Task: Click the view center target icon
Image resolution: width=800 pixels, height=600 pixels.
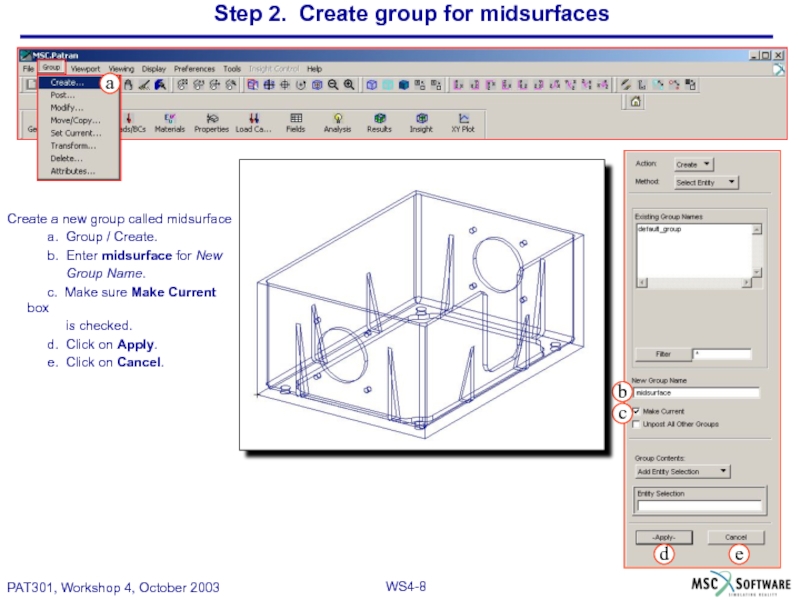Action: coord(285,85)
